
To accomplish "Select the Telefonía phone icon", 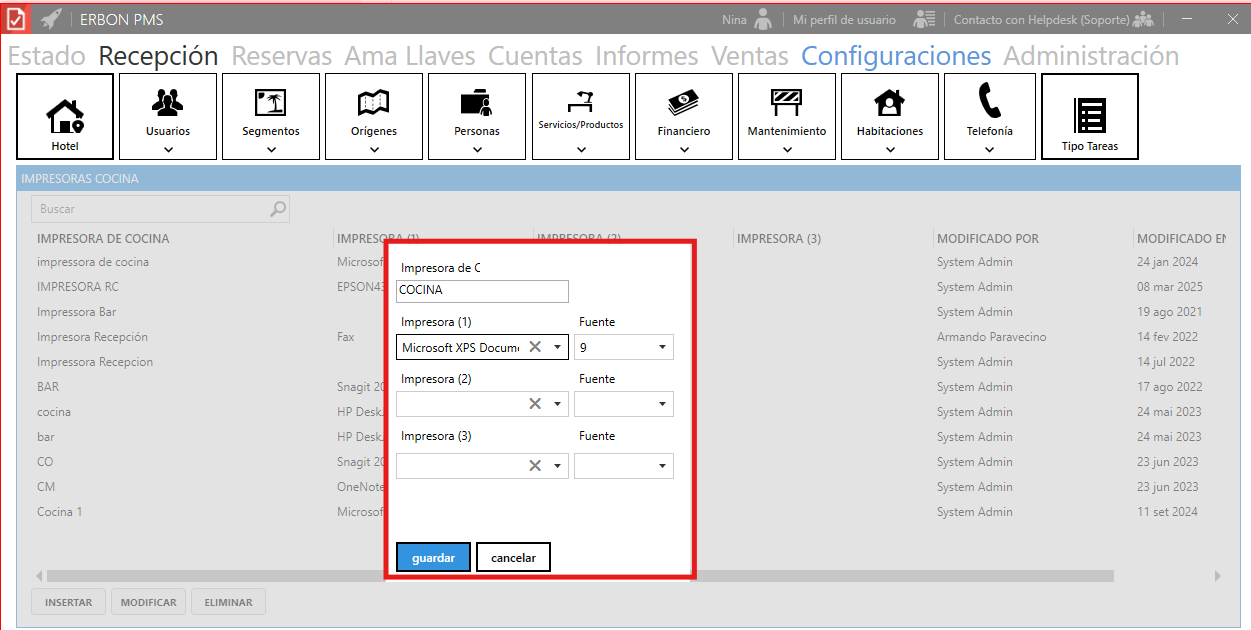I will point(989,102).
